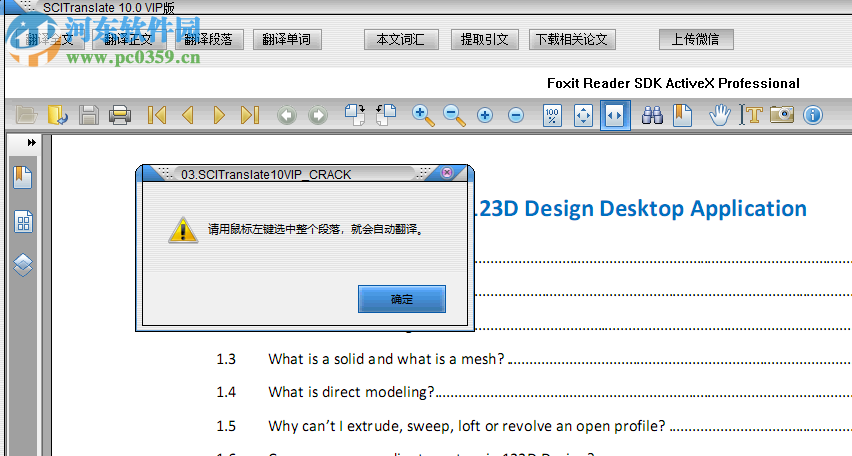Click the 提取引文 button
Image resolution: width=852 pixels, height=456 pixels.
[485, 39]
